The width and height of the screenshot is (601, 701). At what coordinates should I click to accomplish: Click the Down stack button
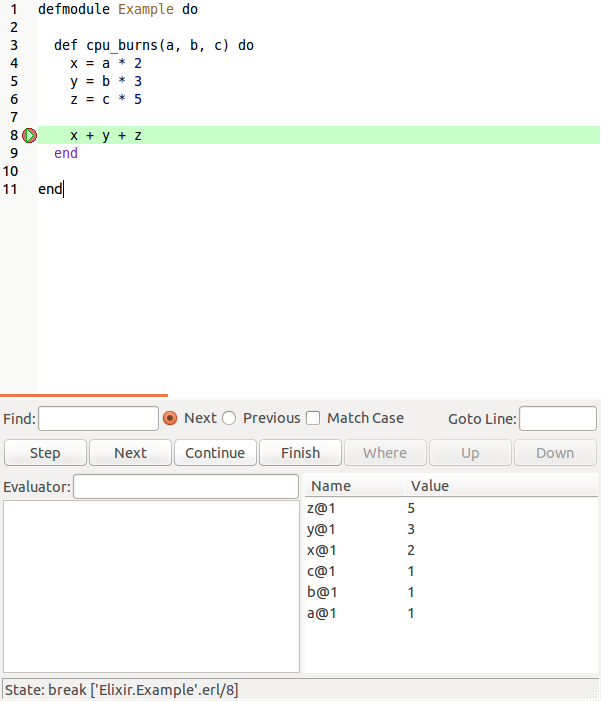[x=555, y=453]
